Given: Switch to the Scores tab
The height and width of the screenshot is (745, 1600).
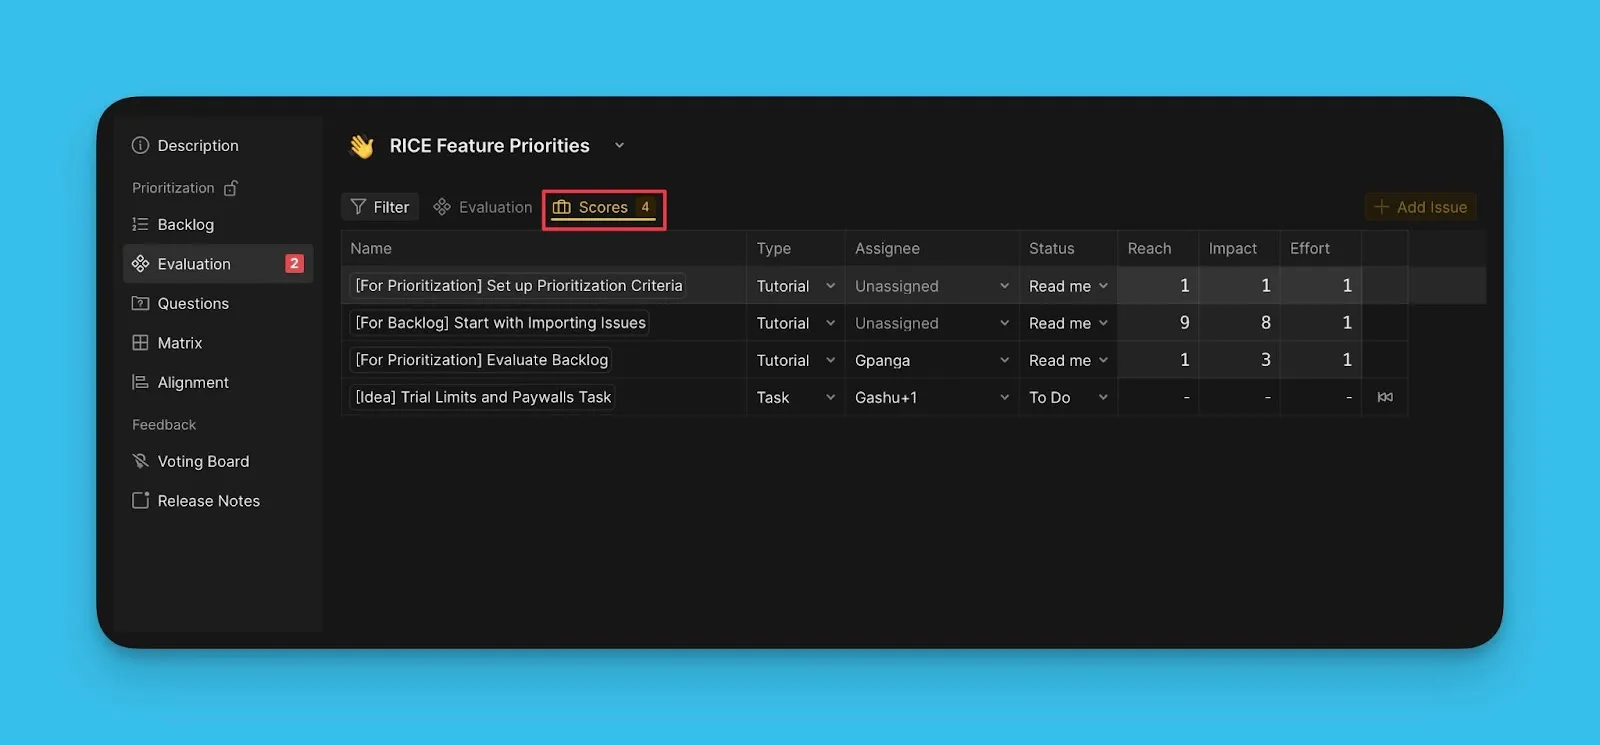Looking at the screenshot, I should 603,208.
